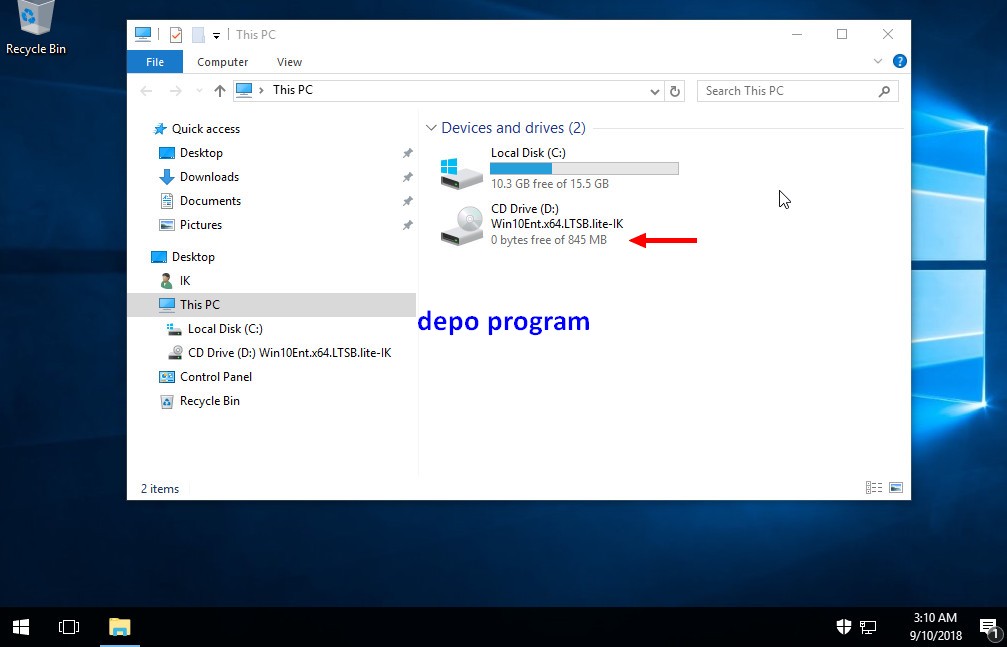The height and width of the screenshot is (647, 1007).
Task: Click the Search This PC box
Action: click(x=798, y=91)
